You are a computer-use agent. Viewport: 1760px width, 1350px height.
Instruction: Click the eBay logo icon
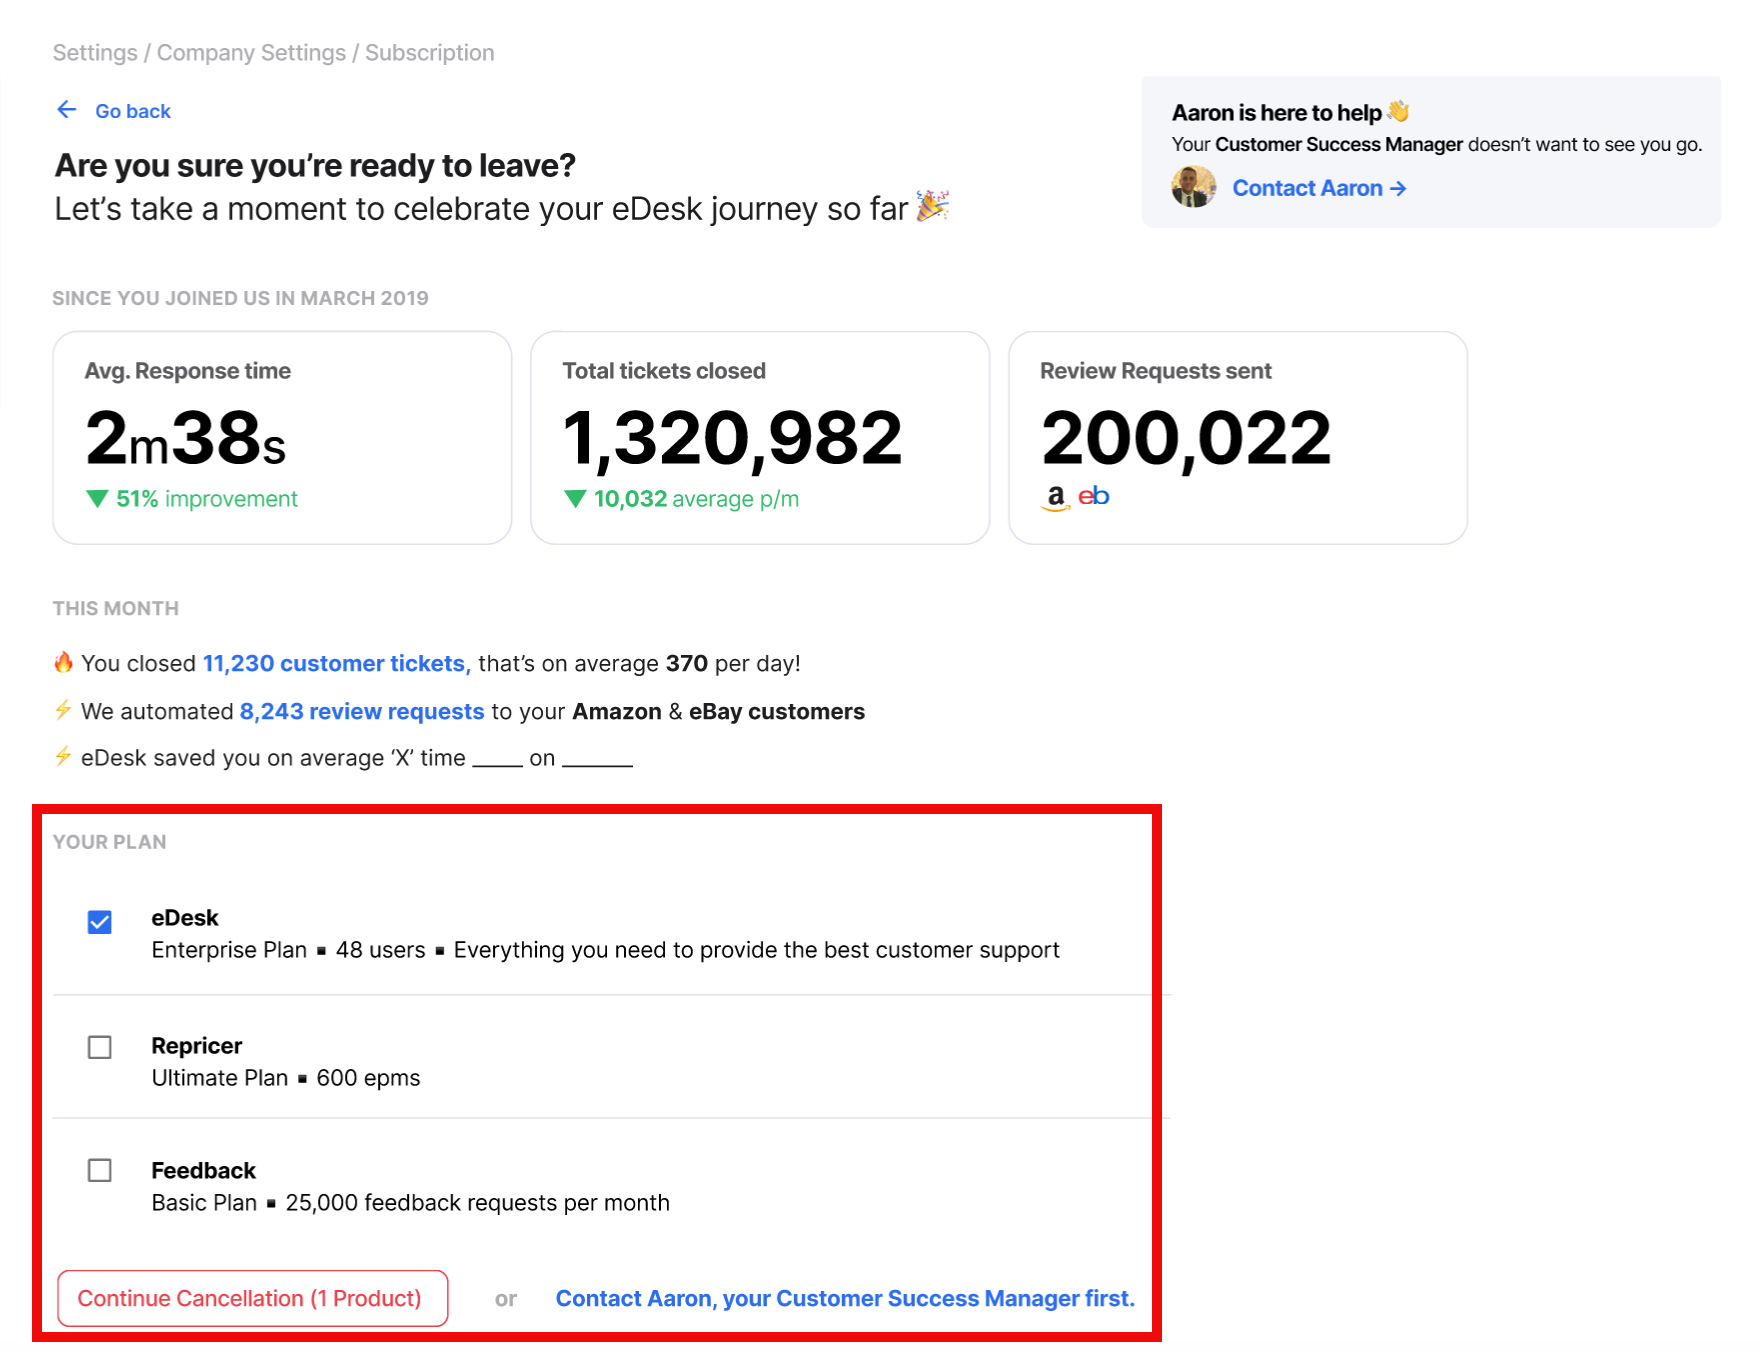tap(1093, 496)
